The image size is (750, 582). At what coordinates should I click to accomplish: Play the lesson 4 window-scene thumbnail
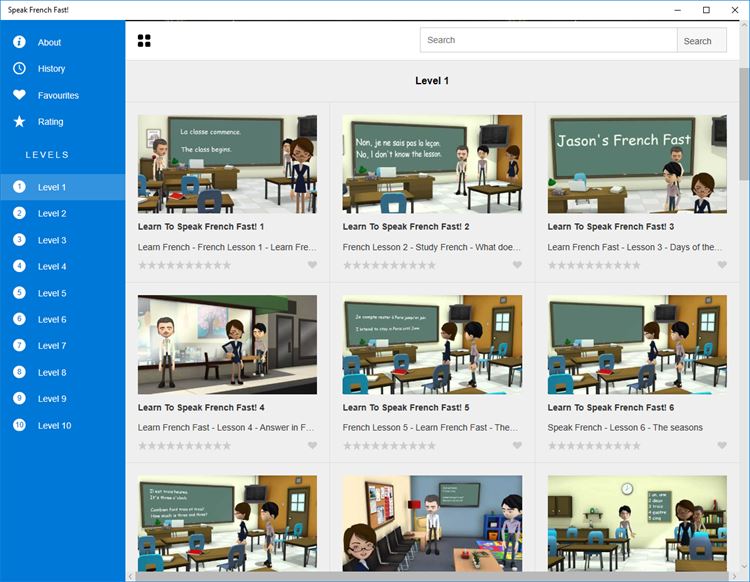click(x=227, y=344)
